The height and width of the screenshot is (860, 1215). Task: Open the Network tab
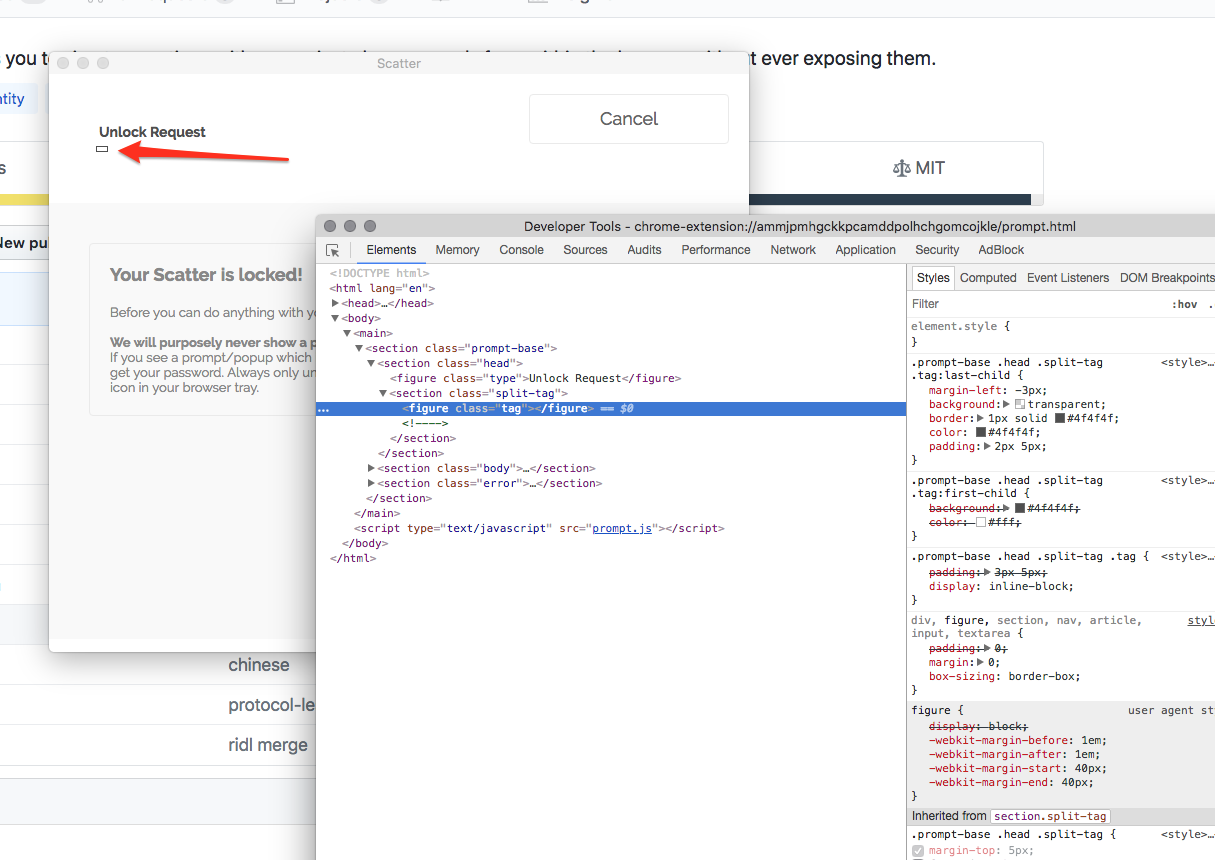pyautogui.click(x=793, y=250)
